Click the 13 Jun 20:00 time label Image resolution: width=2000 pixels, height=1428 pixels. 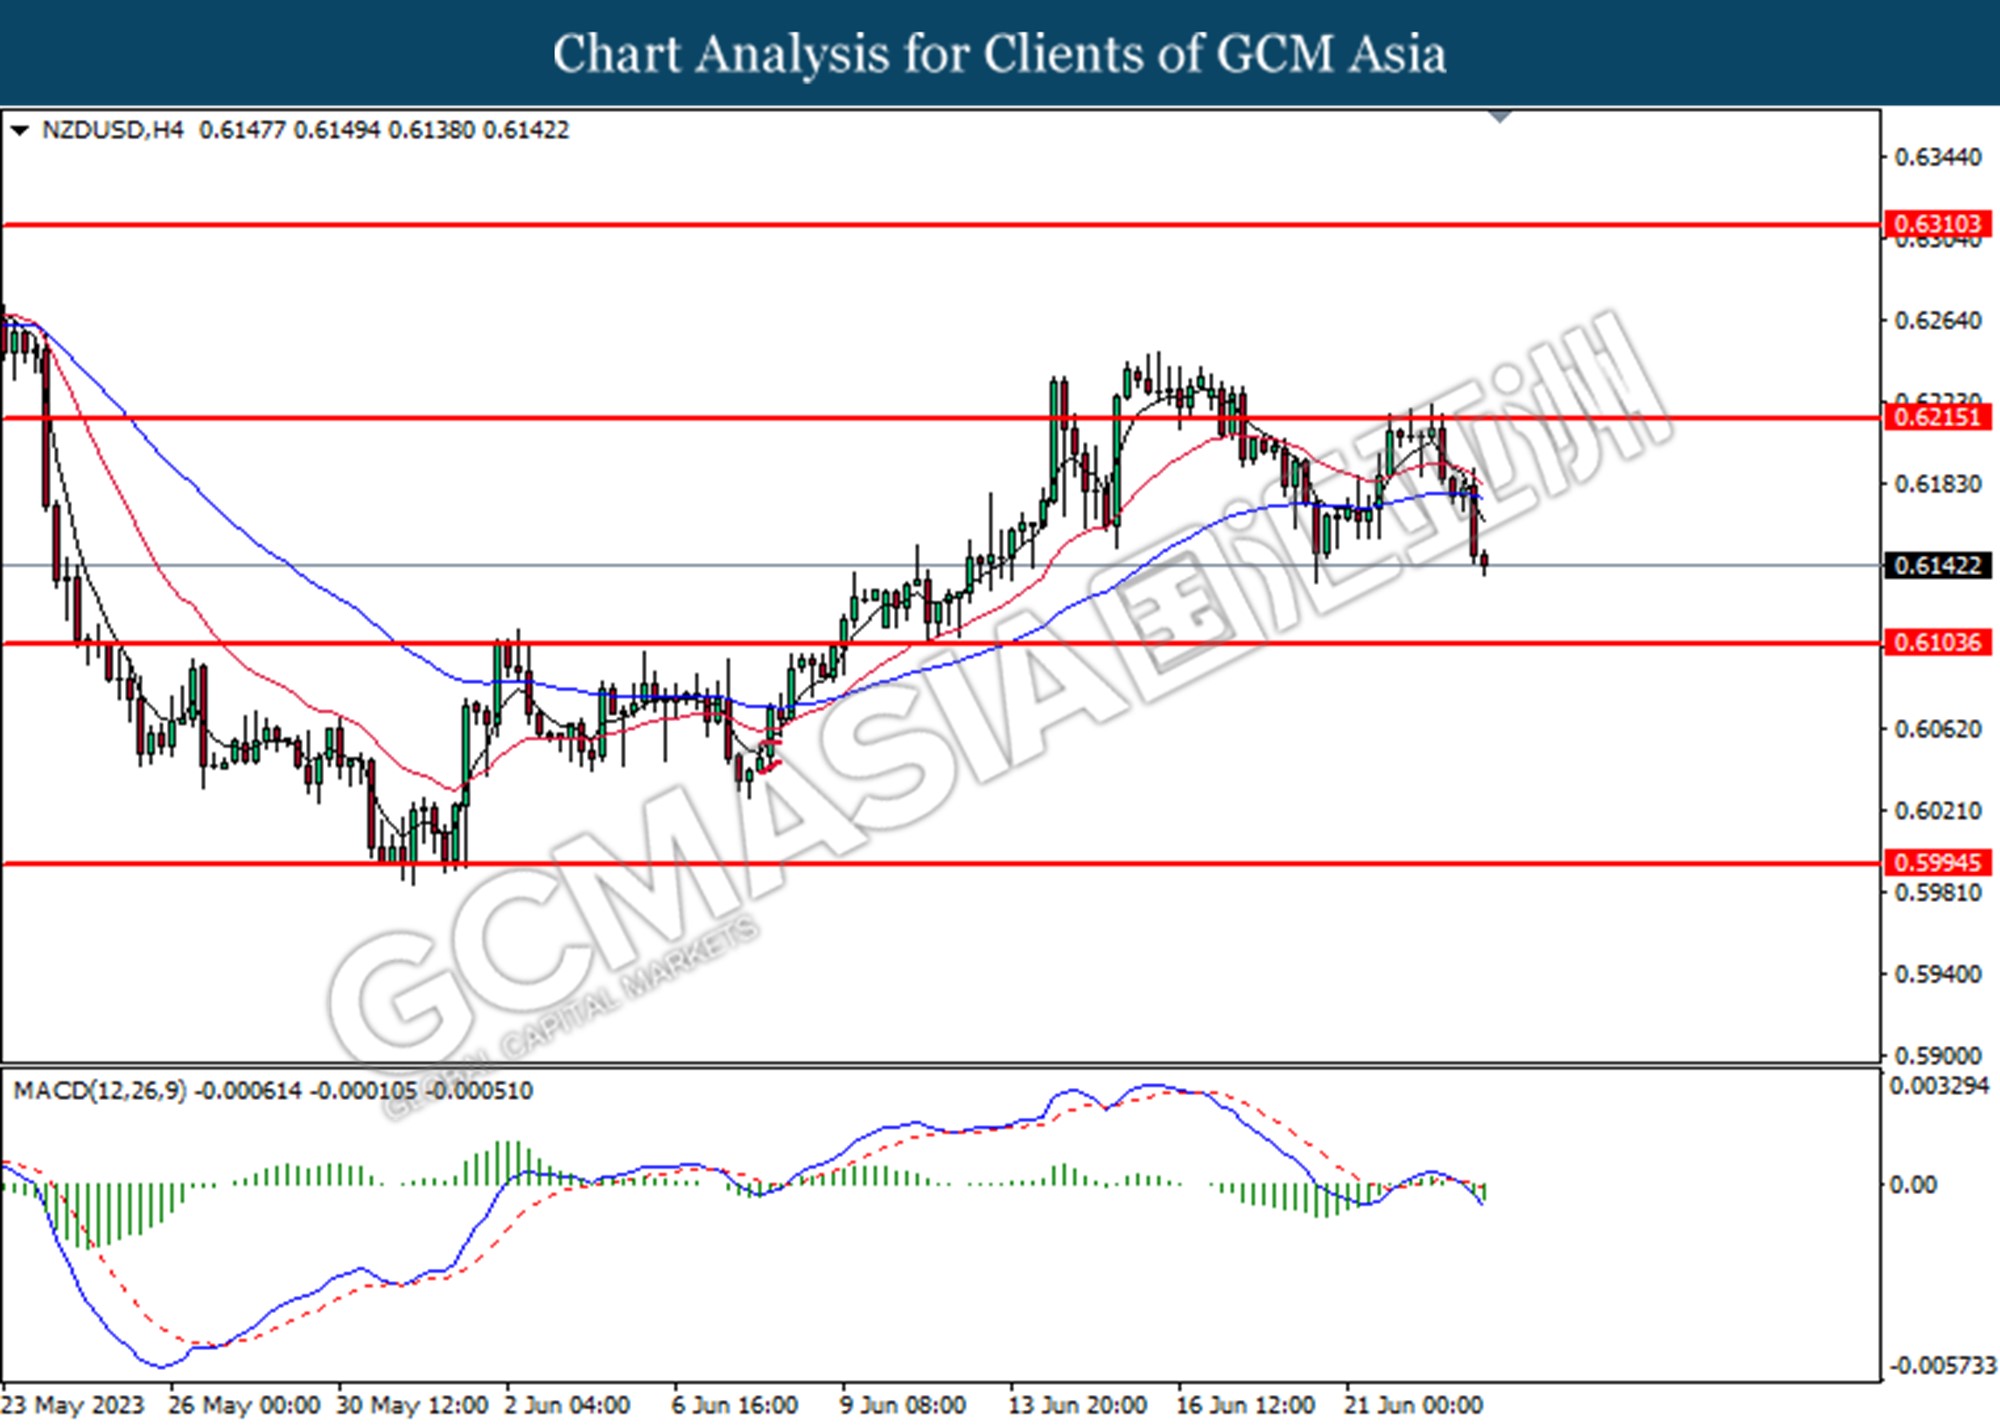1078,1406
